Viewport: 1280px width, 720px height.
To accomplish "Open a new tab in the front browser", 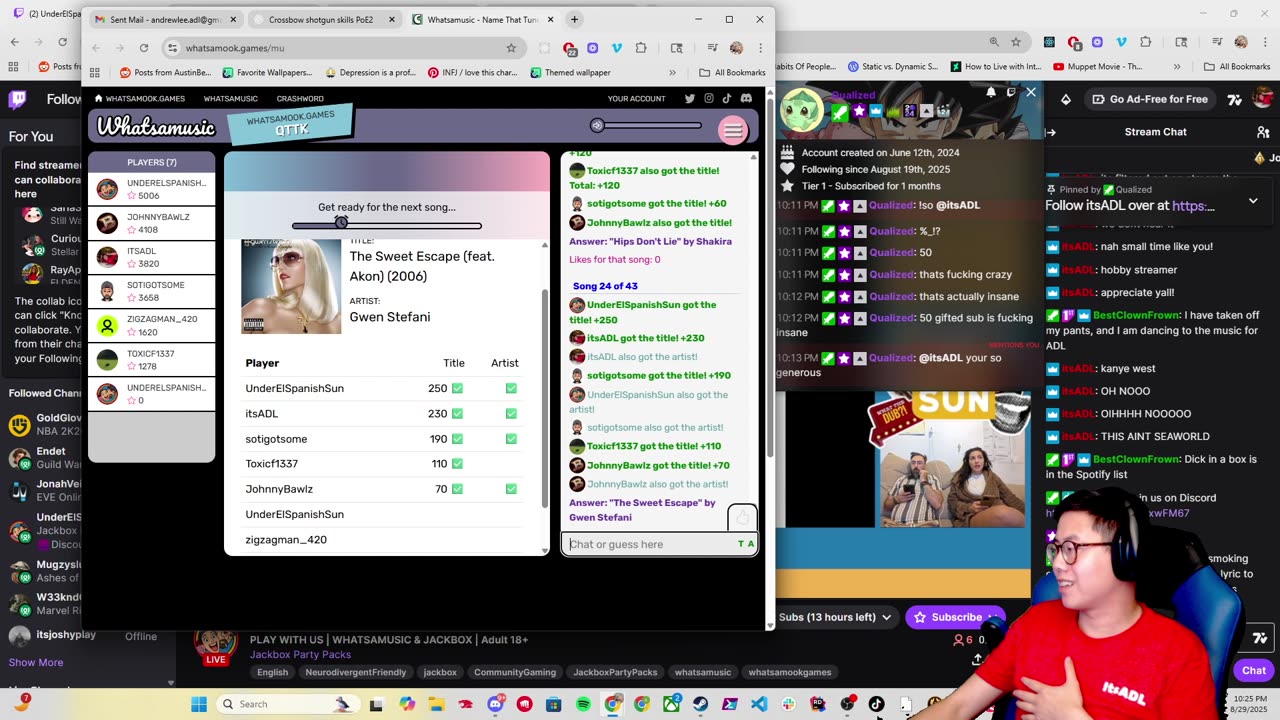I will coord(574,19).
